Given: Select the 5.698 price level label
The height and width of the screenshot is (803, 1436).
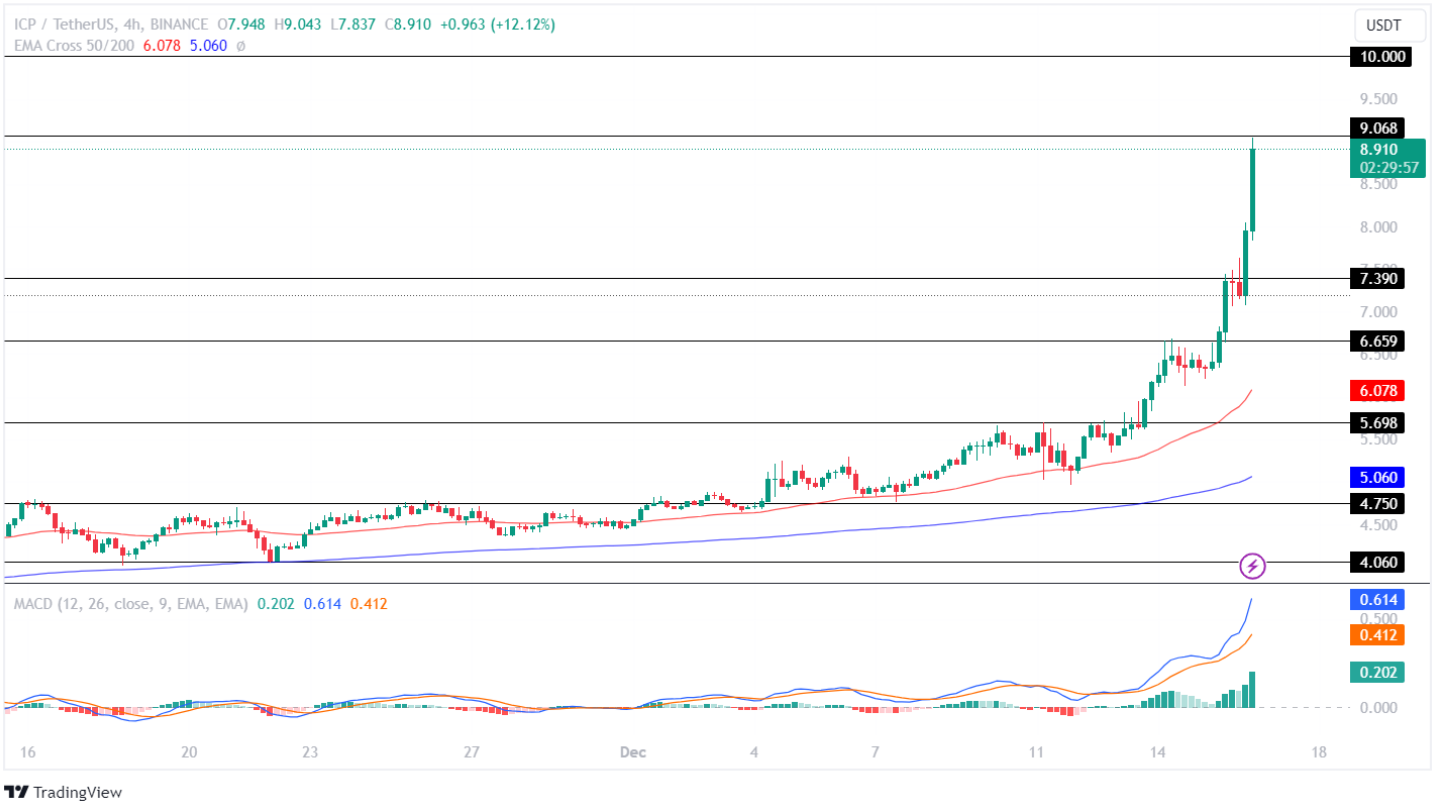Looking at the screenshot, I should pyautogui.click(x=1376, y=422).
